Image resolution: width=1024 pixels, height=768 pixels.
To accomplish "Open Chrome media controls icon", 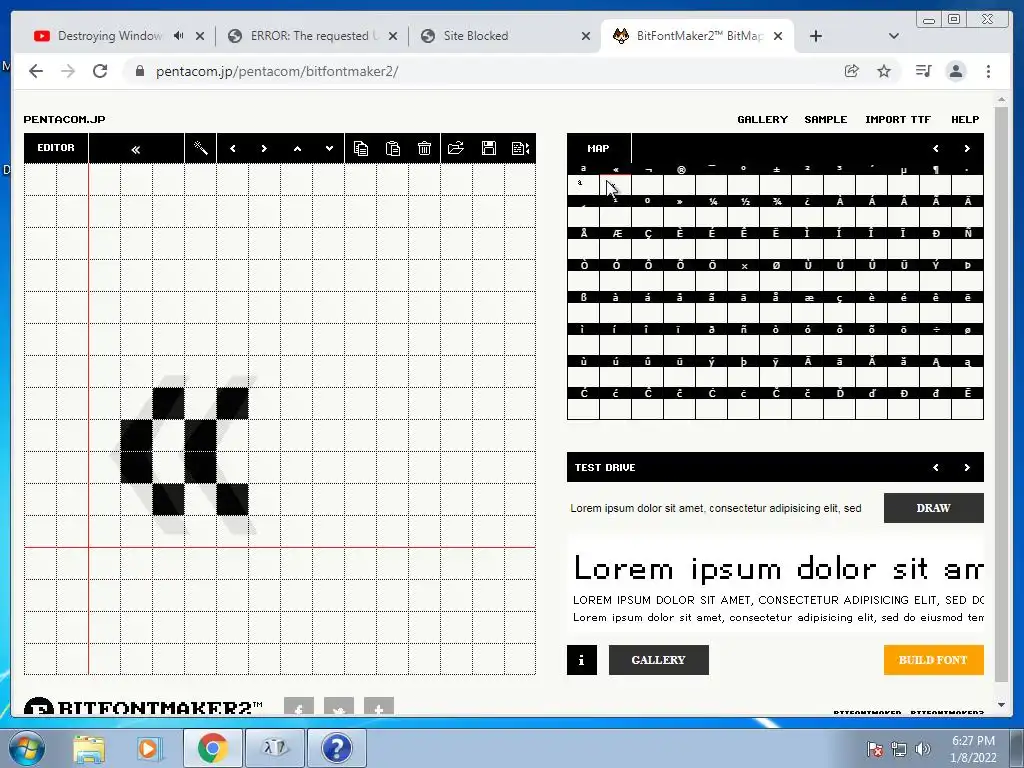I will 923,71.
